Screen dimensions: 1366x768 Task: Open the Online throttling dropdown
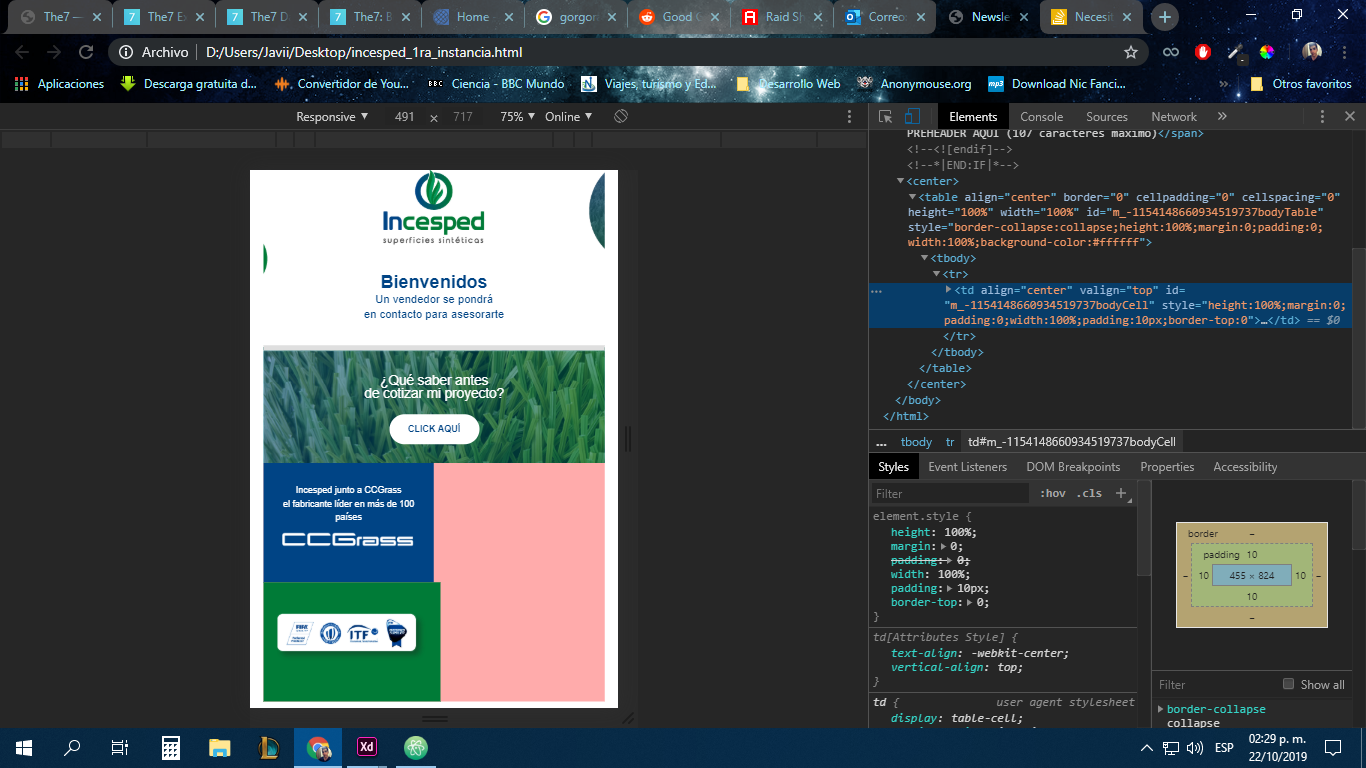pyautogui.click(x=568, y=117)
